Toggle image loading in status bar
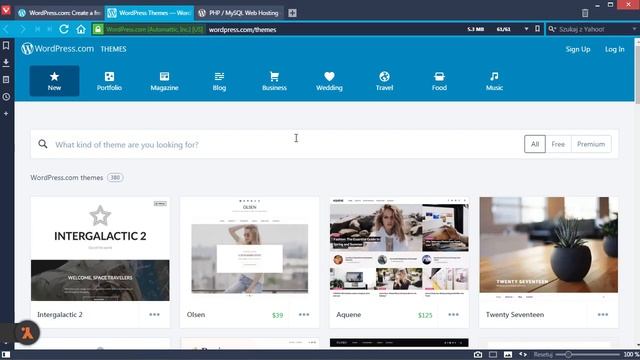The image size is (640, 360). coord(508,355)
